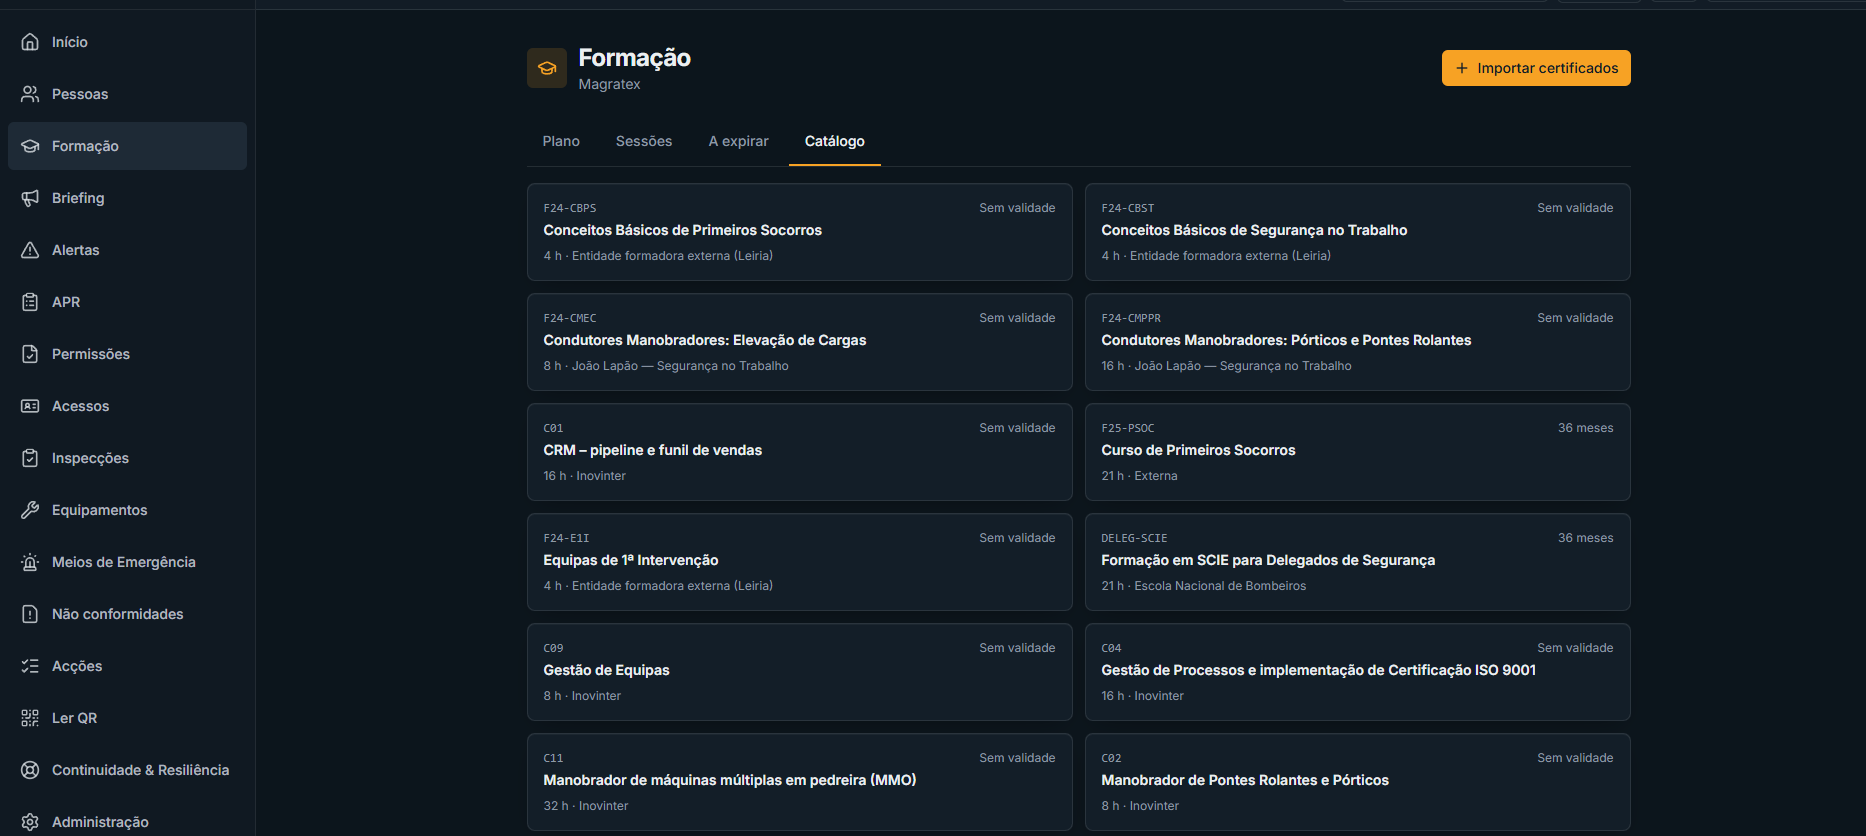Go to Briefing in the sidebar
Image resolution: width=1866 pixels, height=836 pixels.
(x=127, y=198)
